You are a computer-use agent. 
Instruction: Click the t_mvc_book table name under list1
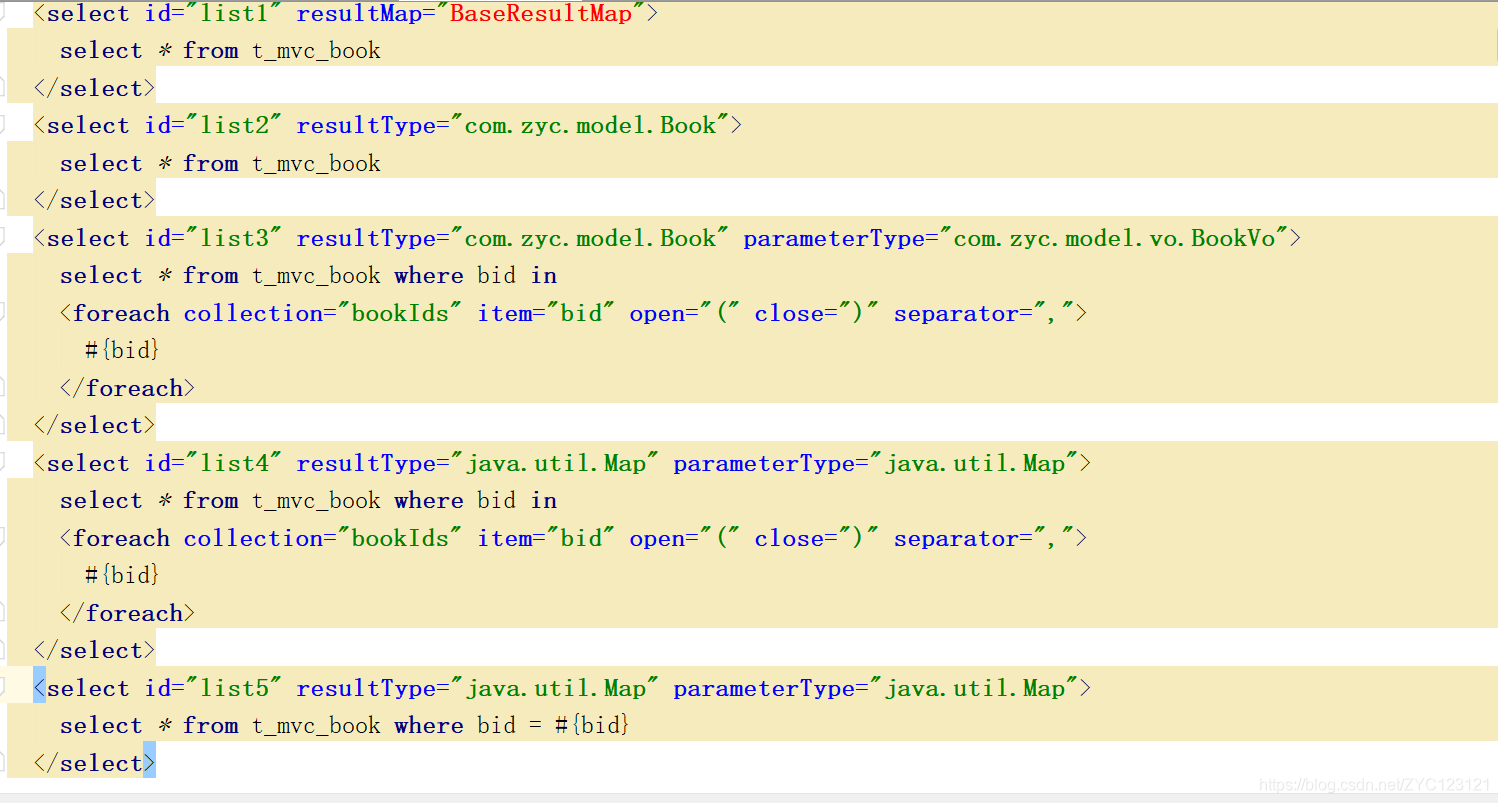coord(316,51)
